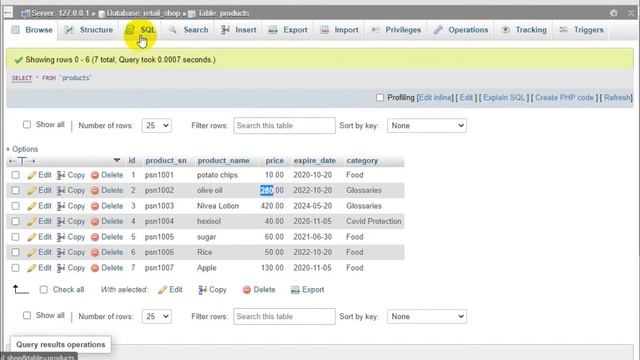Click pencil edit icon for Apple row

coord(32,268)
